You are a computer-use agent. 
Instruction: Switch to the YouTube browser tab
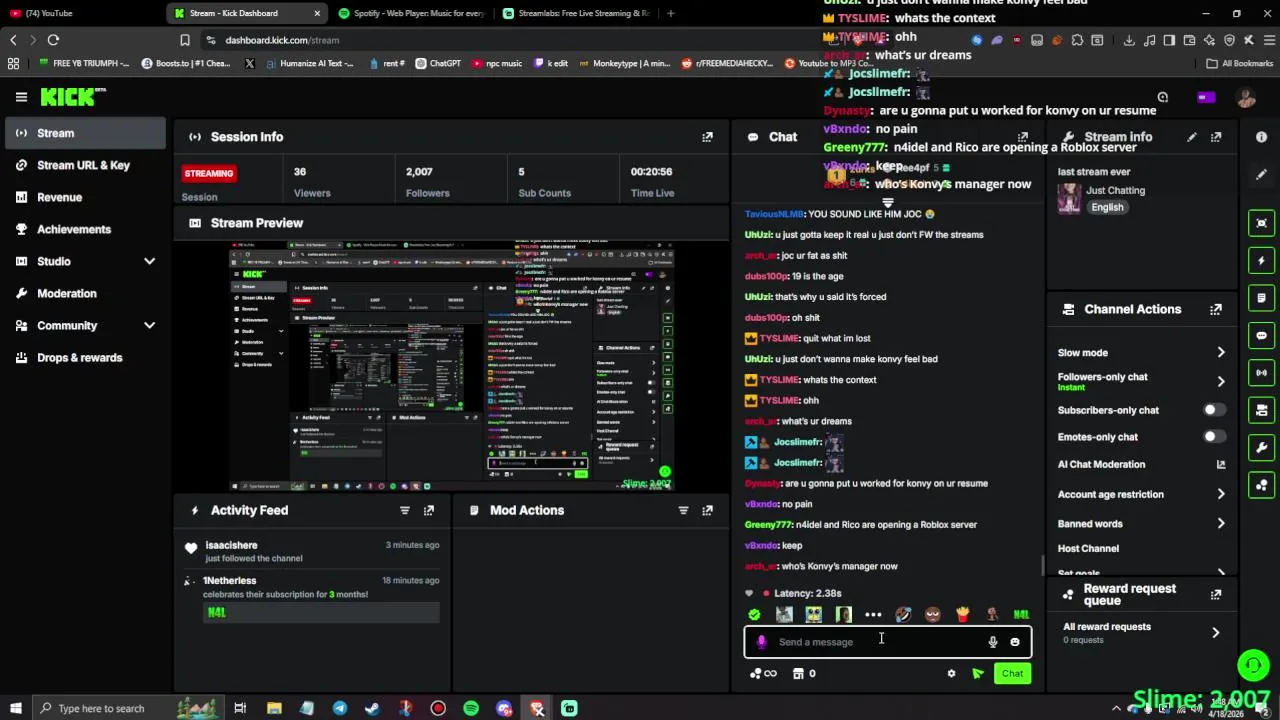80,13
